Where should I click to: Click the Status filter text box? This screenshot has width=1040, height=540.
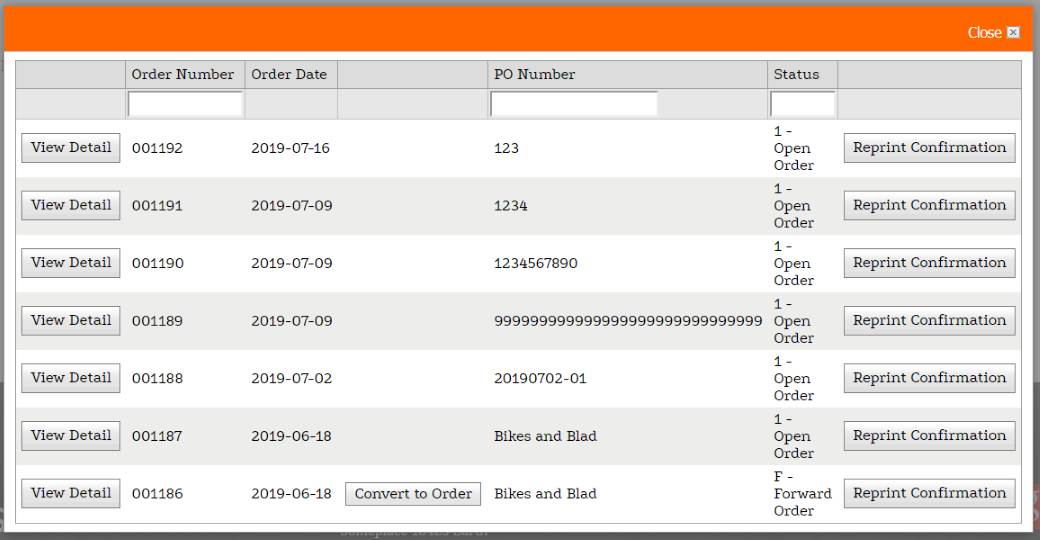[x=802, y=104]
